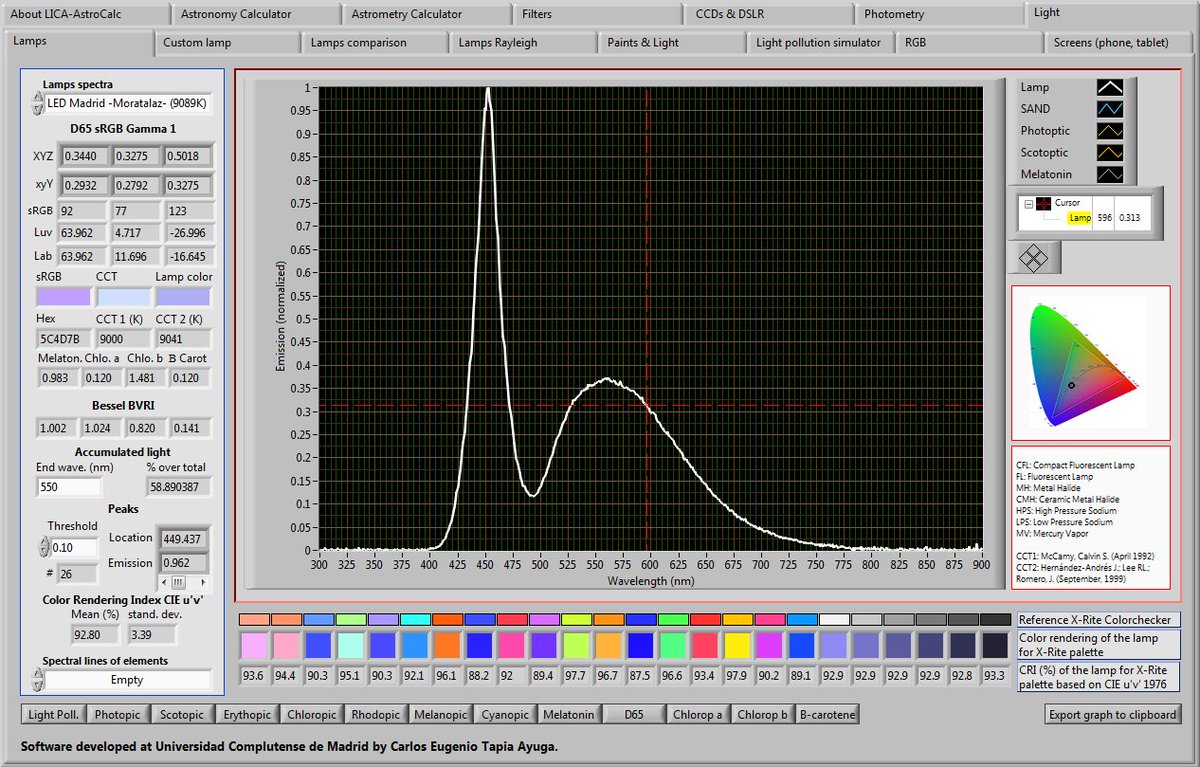Click the B-carotene button
The height and width of the screenshot is (767, 1200).
[x=827, y=714]
